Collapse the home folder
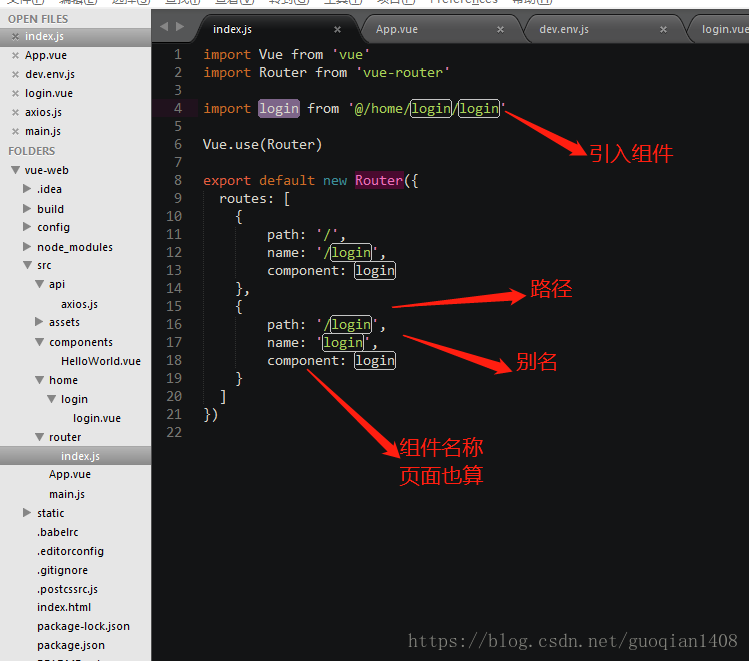 tap(40, 380)
